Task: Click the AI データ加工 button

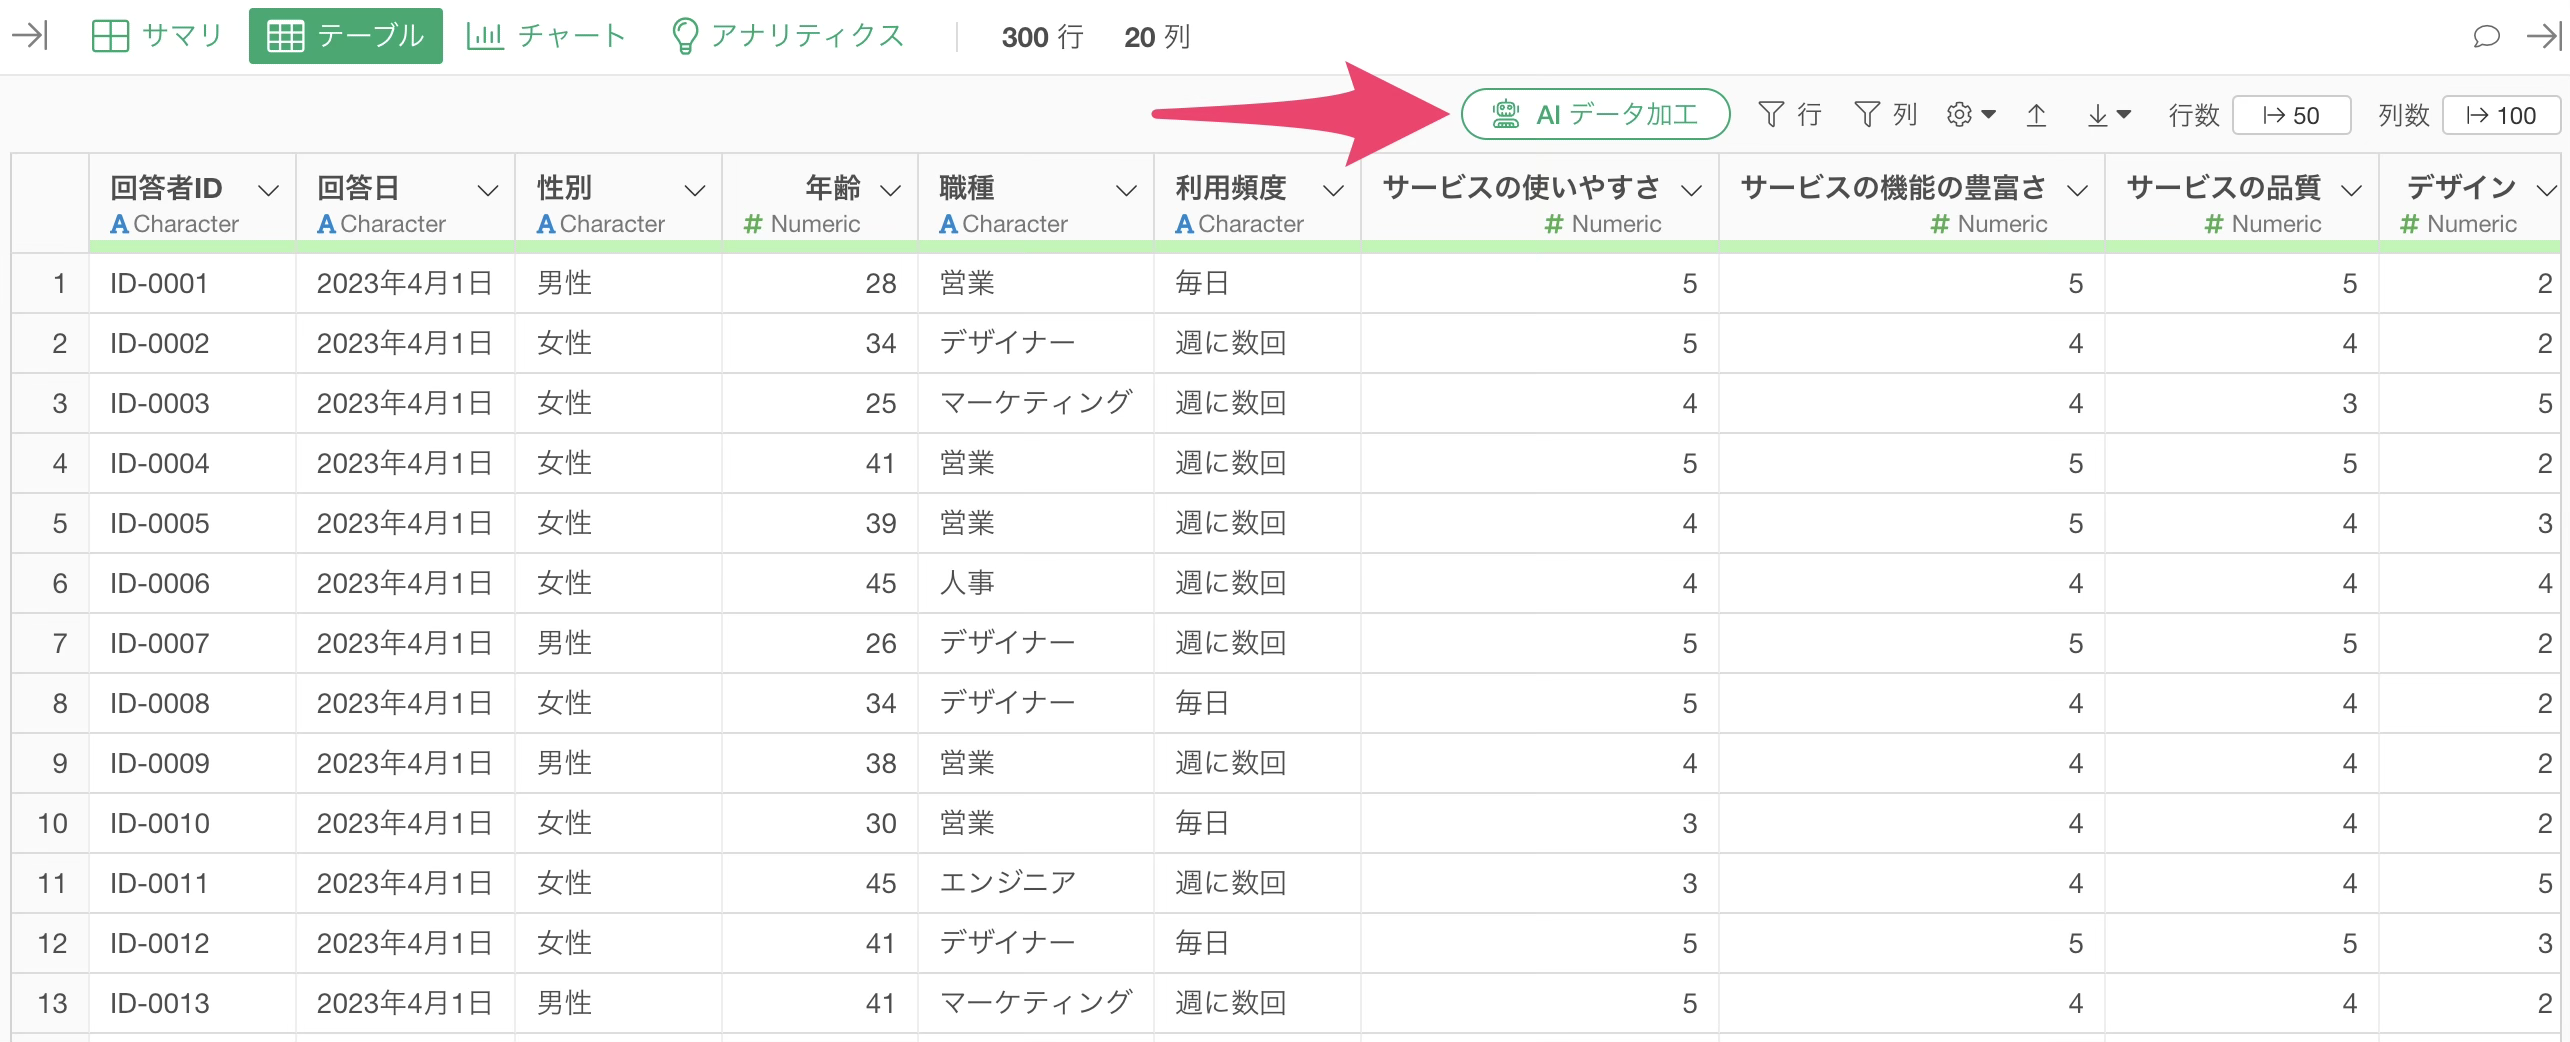Action: pyautogui.click(x=1595, y=115)
